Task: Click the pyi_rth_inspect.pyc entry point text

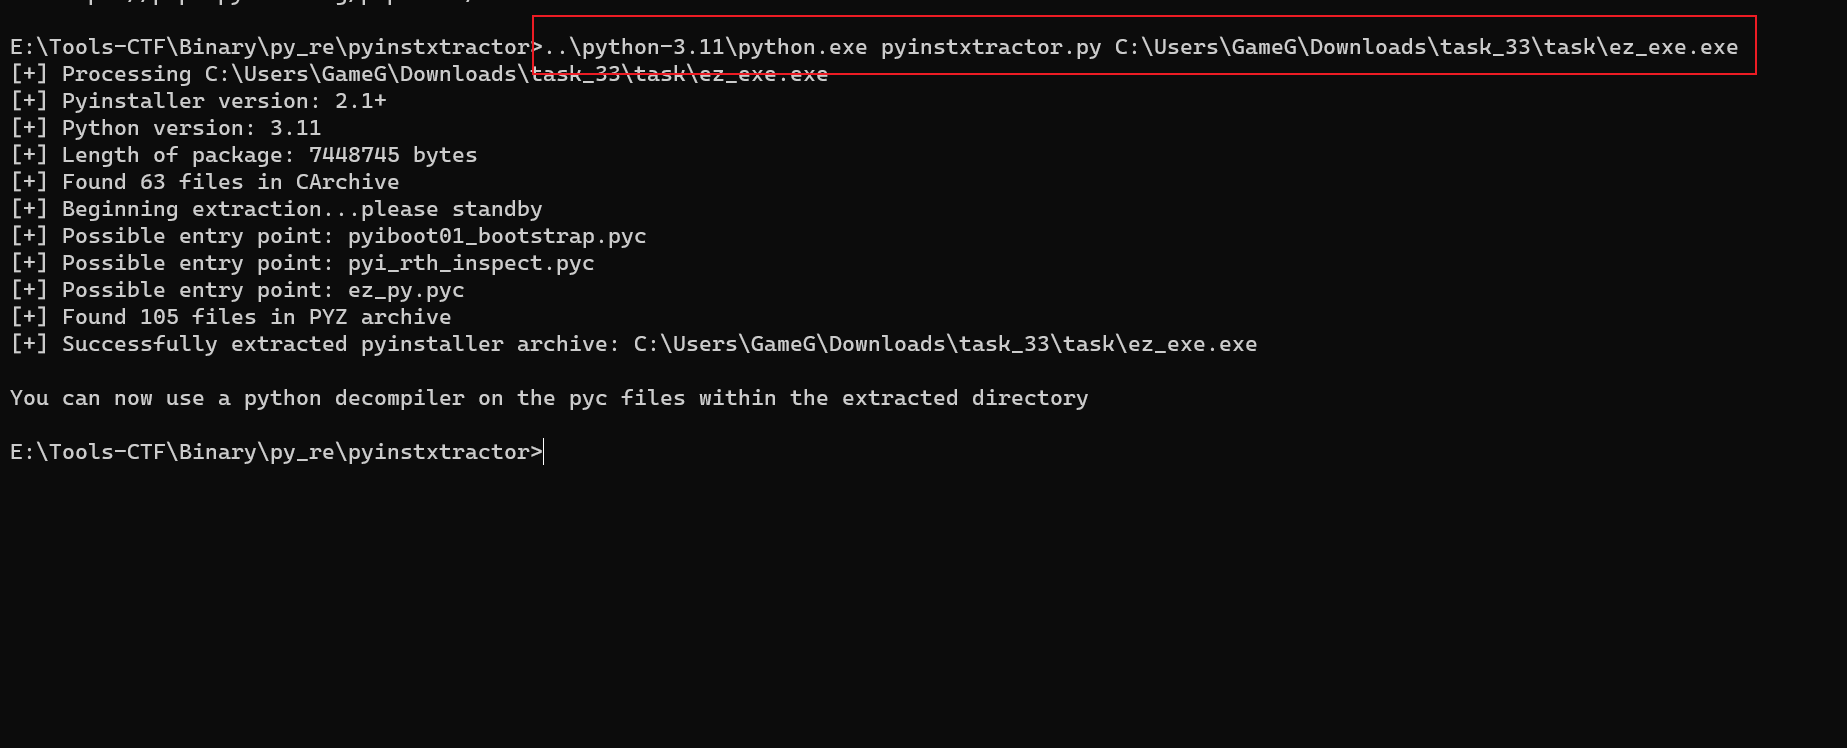Action: coord(471,263)
